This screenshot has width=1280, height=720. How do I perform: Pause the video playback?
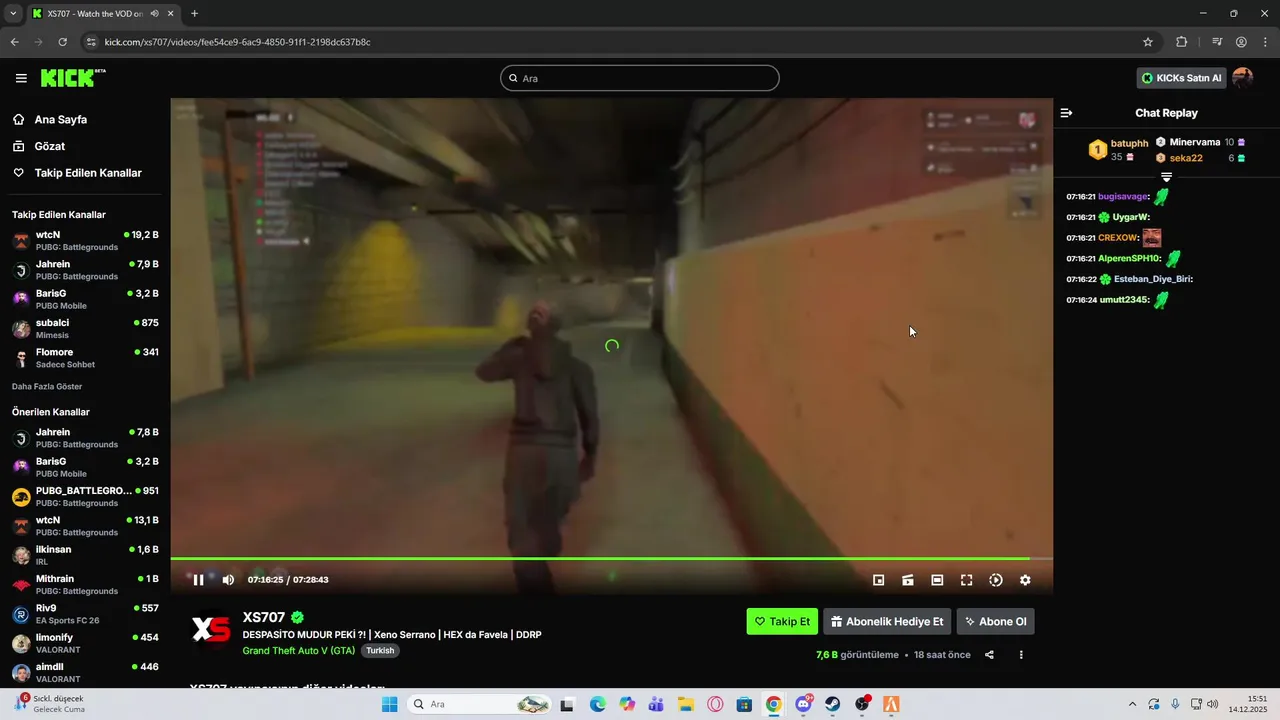click(198, 580)
